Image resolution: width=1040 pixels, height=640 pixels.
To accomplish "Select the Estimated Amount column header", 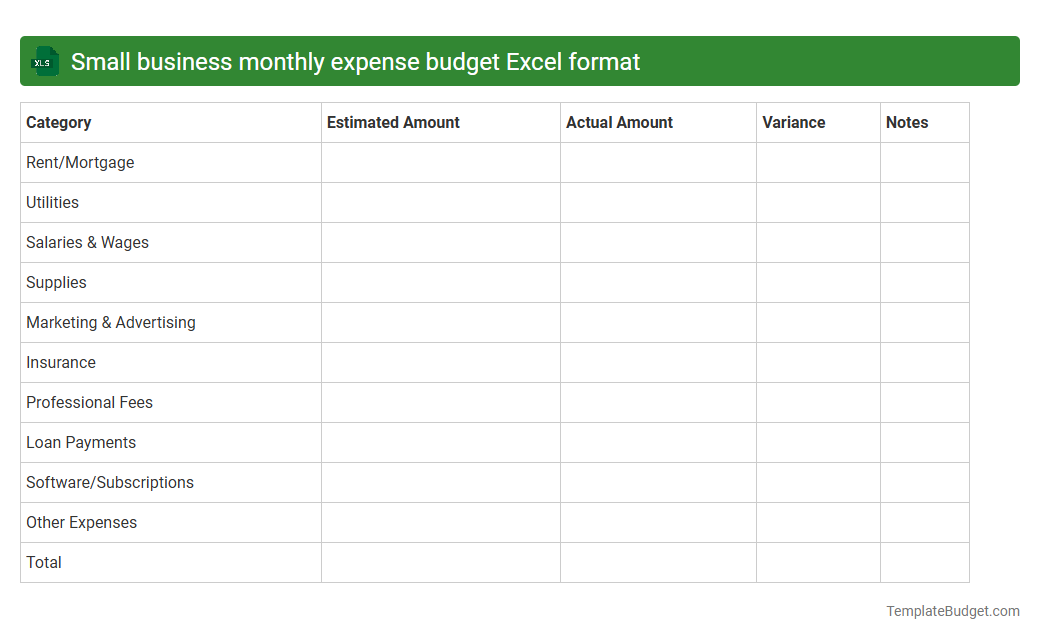I will click(393, 122).
